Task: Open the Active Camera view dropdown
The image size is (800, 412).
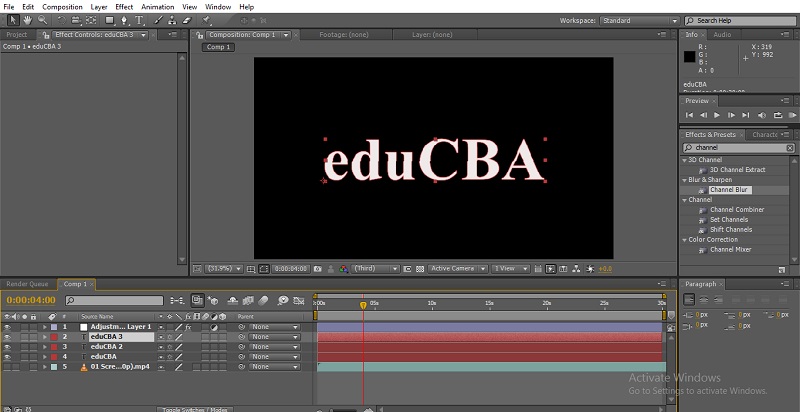Action: (458, 269)
